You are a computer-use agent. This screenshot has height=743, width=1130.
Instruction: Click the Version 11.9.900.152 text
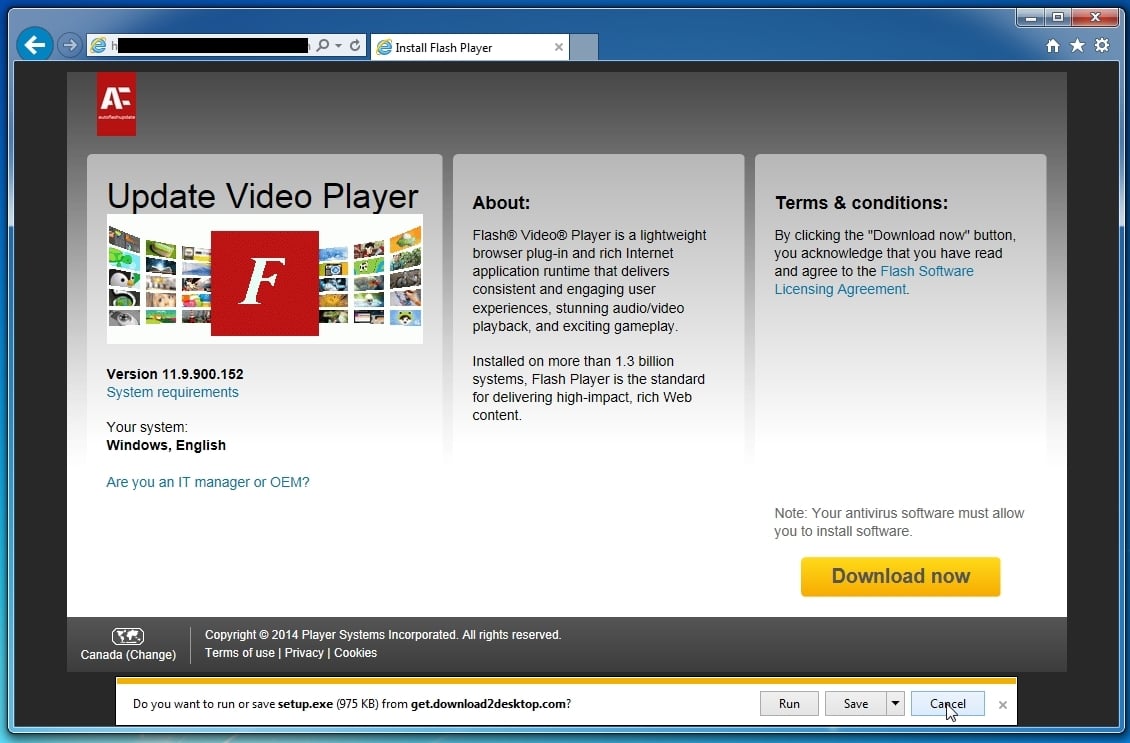174,374
